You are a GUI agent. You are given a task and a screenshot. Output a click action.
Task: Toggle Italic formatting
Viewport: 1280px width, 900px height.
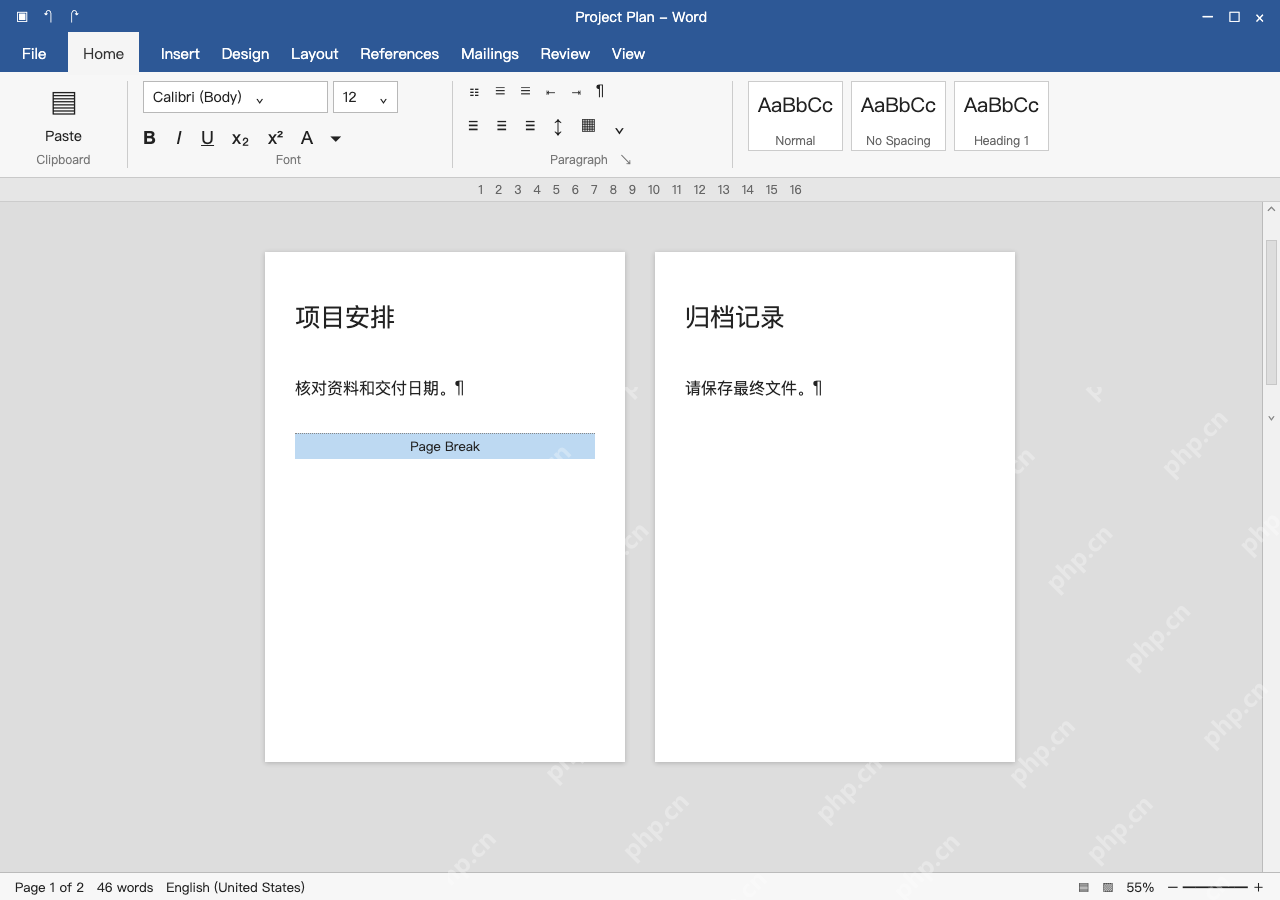[179, 138]
